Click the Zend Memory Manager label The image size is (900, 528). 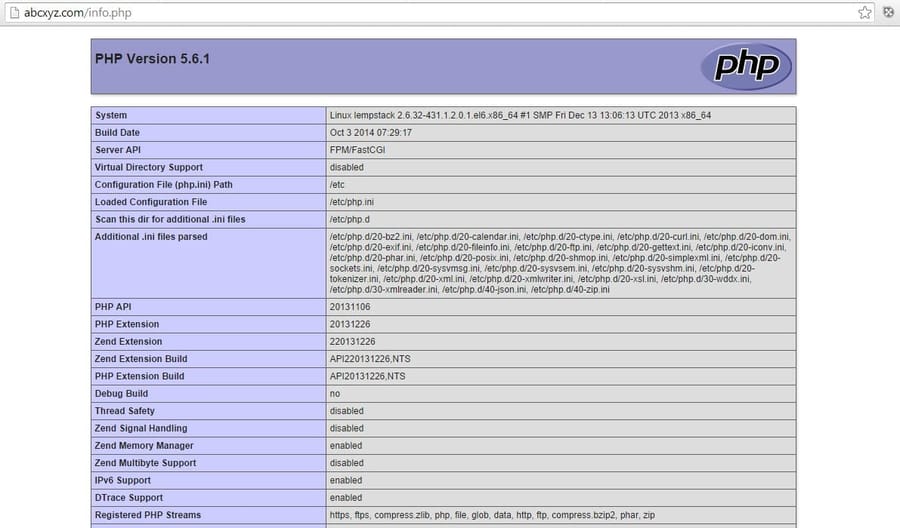click(x=144, y=445)
